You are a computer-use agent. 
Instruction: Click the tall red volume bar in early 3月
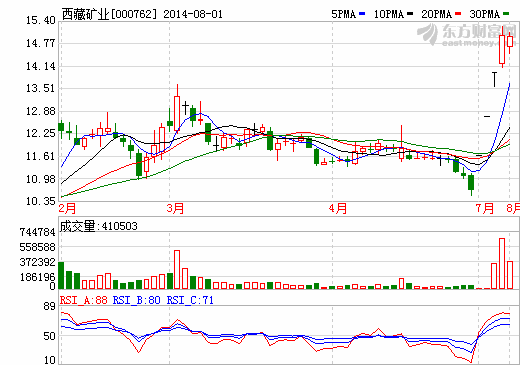click(177, 269)
